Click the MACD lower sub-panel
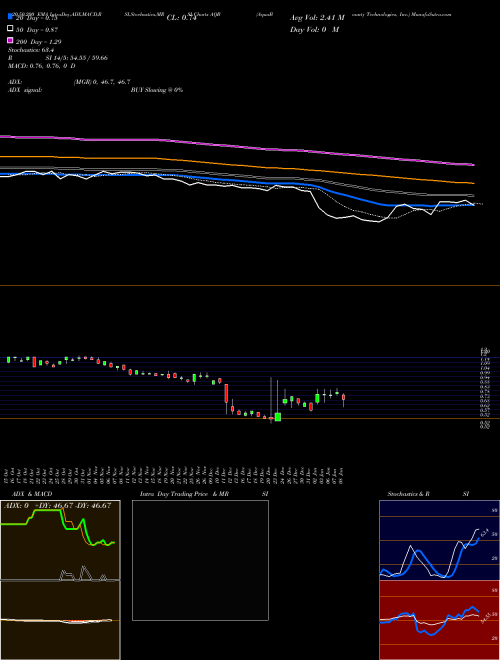Viewport: 500px width, 660px height. [x=60, y=620]
